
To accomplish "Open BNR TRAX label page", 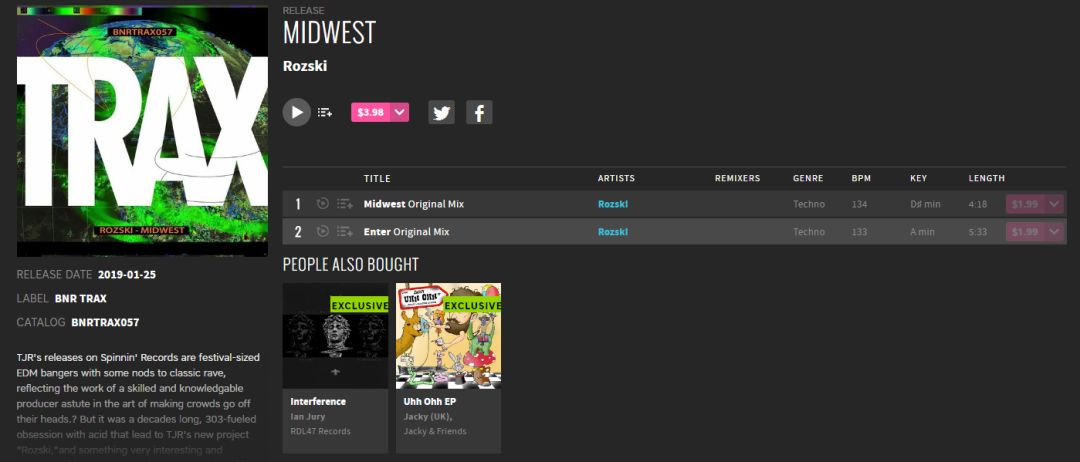I will pyautogui.click(x=81, y=298).
